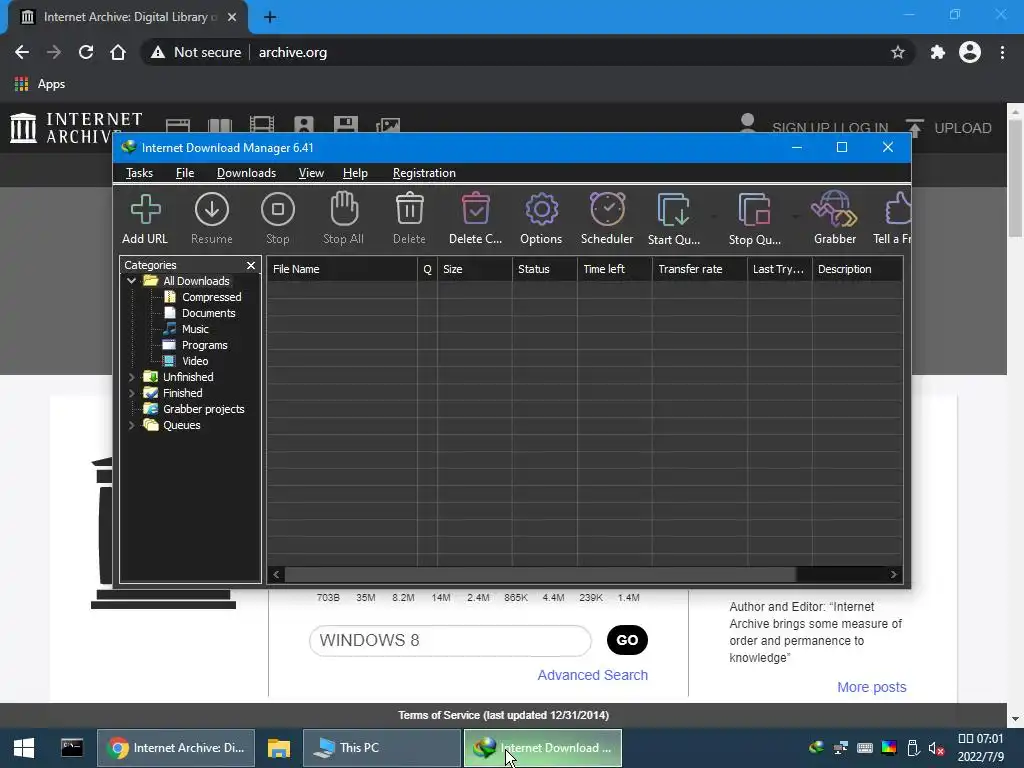Image resolution: width=1024 pixels, height=768 pixels.
Task: Click the download list horizontal scrollbar thumb
Action: 540,575
